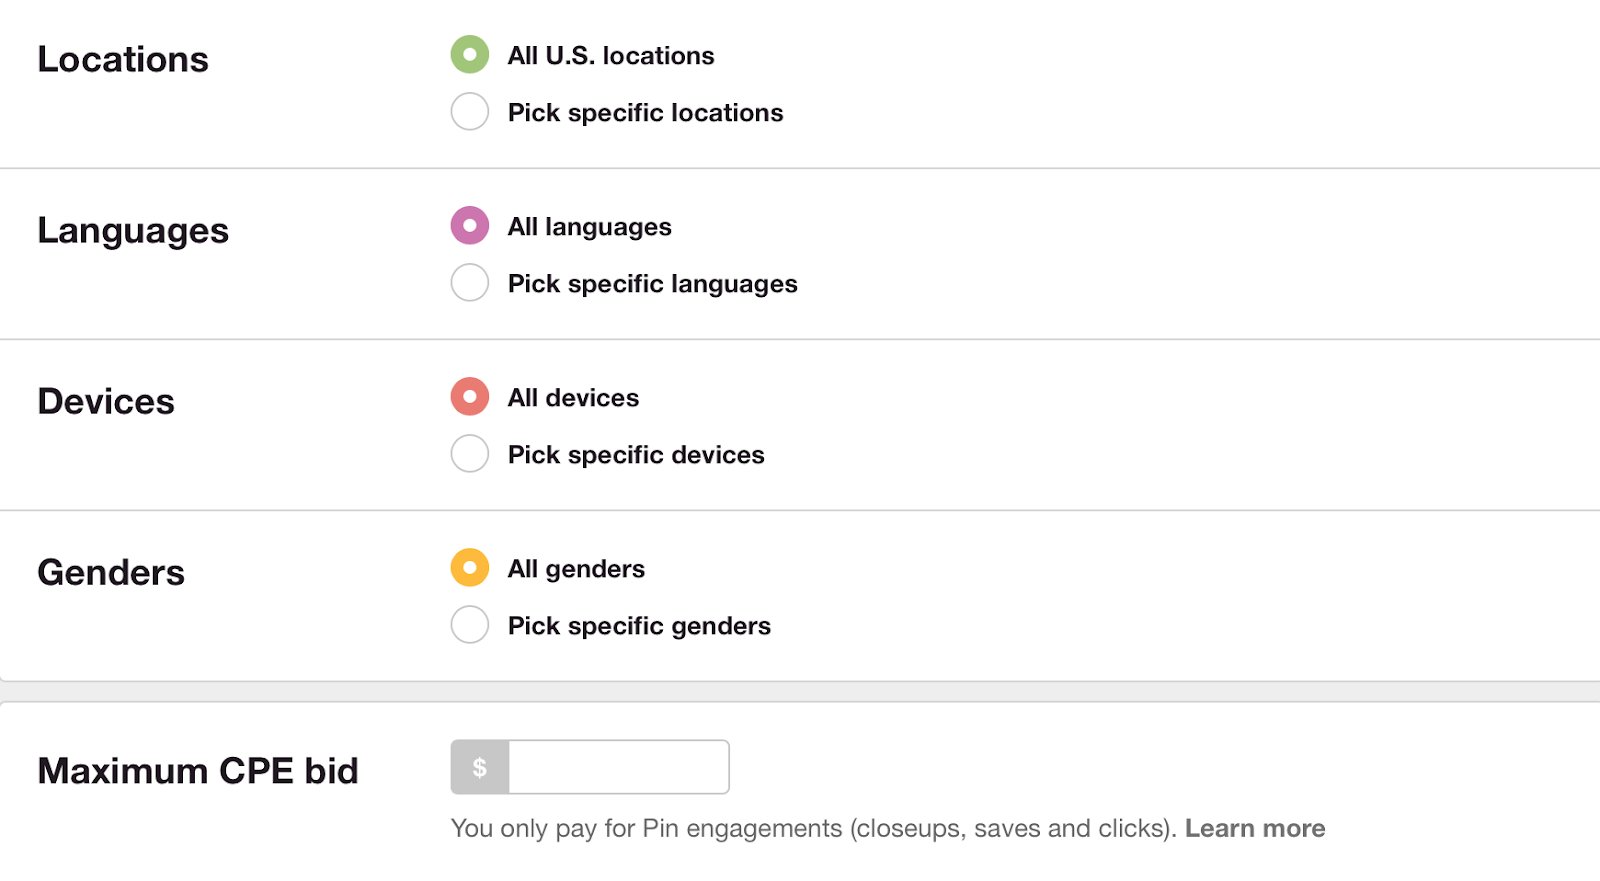Focus the Maximum CPE bid amount input

pyautogui.click(x=618, y=767)
